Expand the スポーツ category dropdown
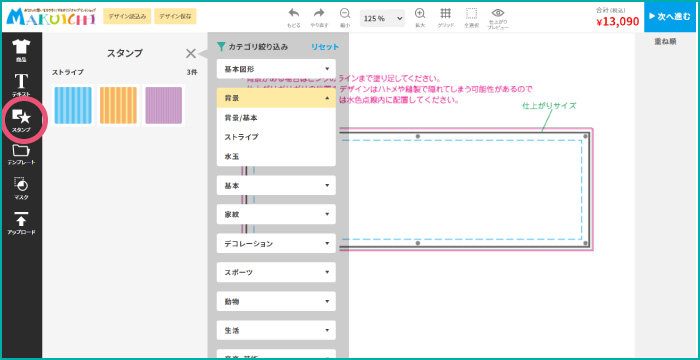700x360 pixels. pyautogui.click(x=276, y=272)
